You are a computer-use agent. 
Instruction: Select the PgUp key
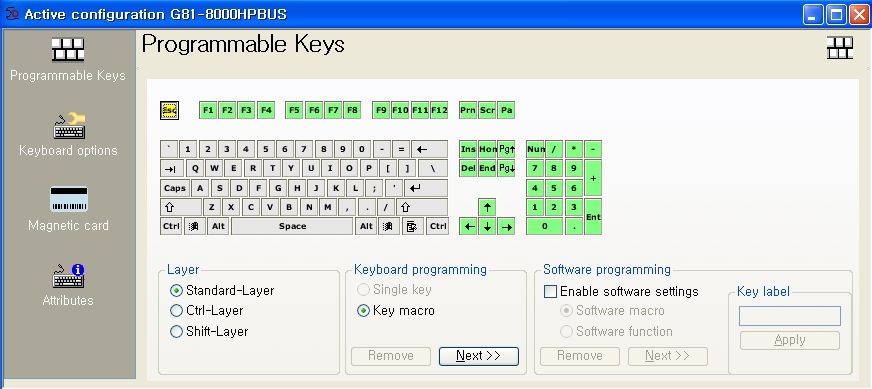[506, 149]
